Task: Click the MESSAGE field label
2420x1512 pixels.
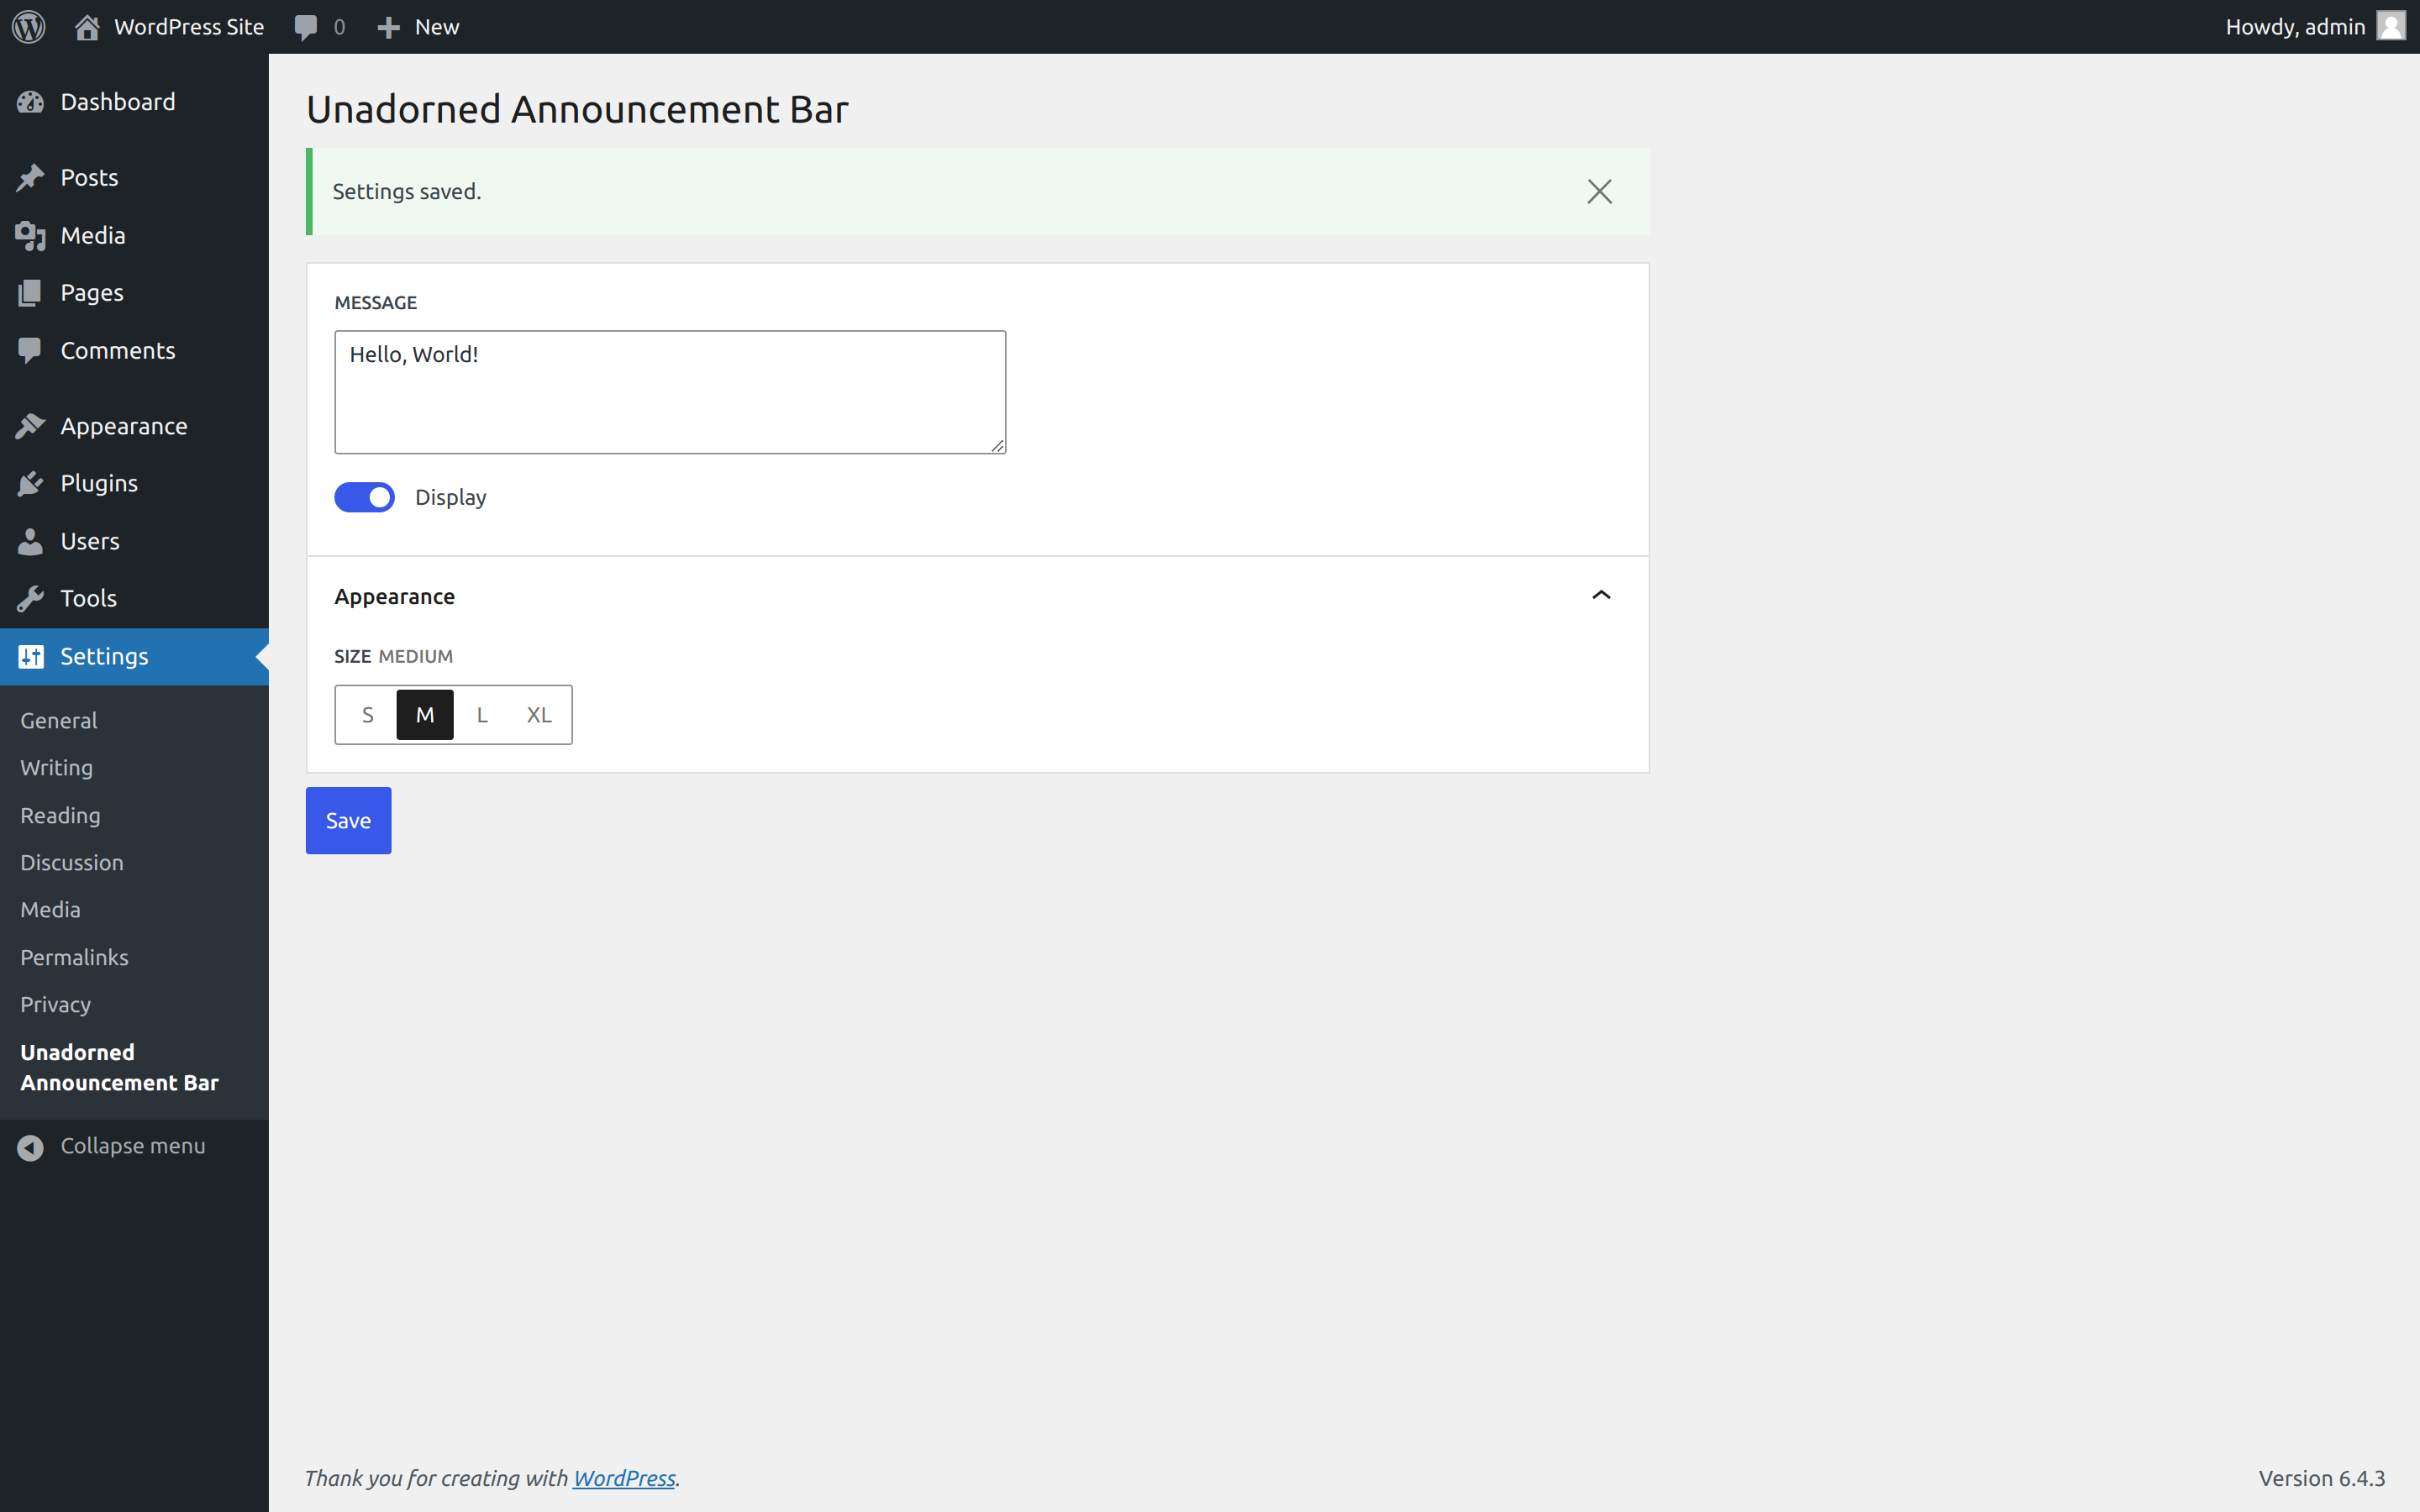Action: coord(375,303)
